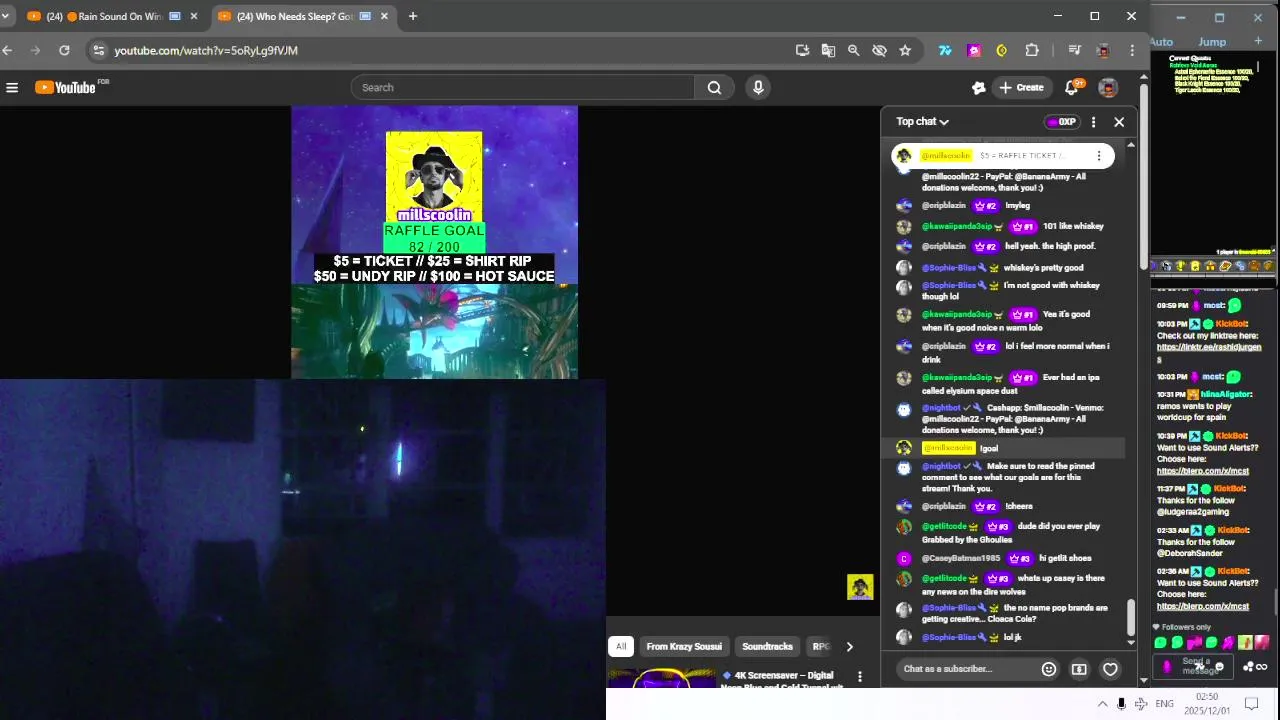Bookmark this tab with star icon
This screenshot has width=1280, height=720.
(905, 50)
